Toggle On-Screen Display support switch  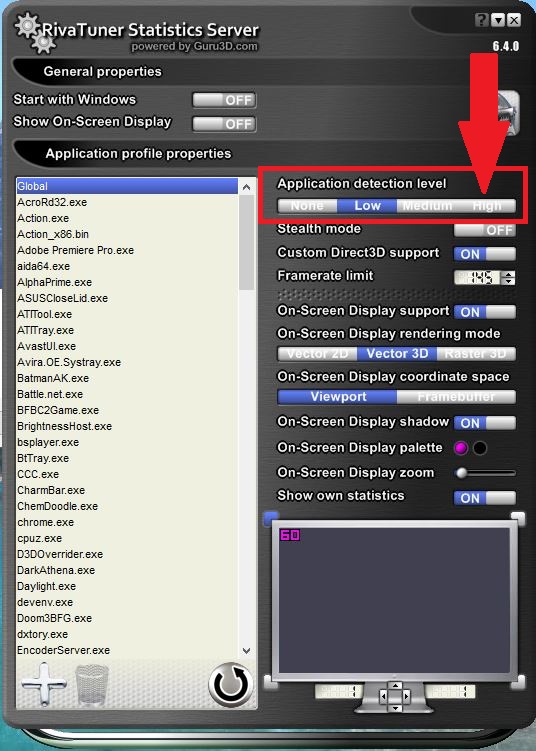coord(485,312)
